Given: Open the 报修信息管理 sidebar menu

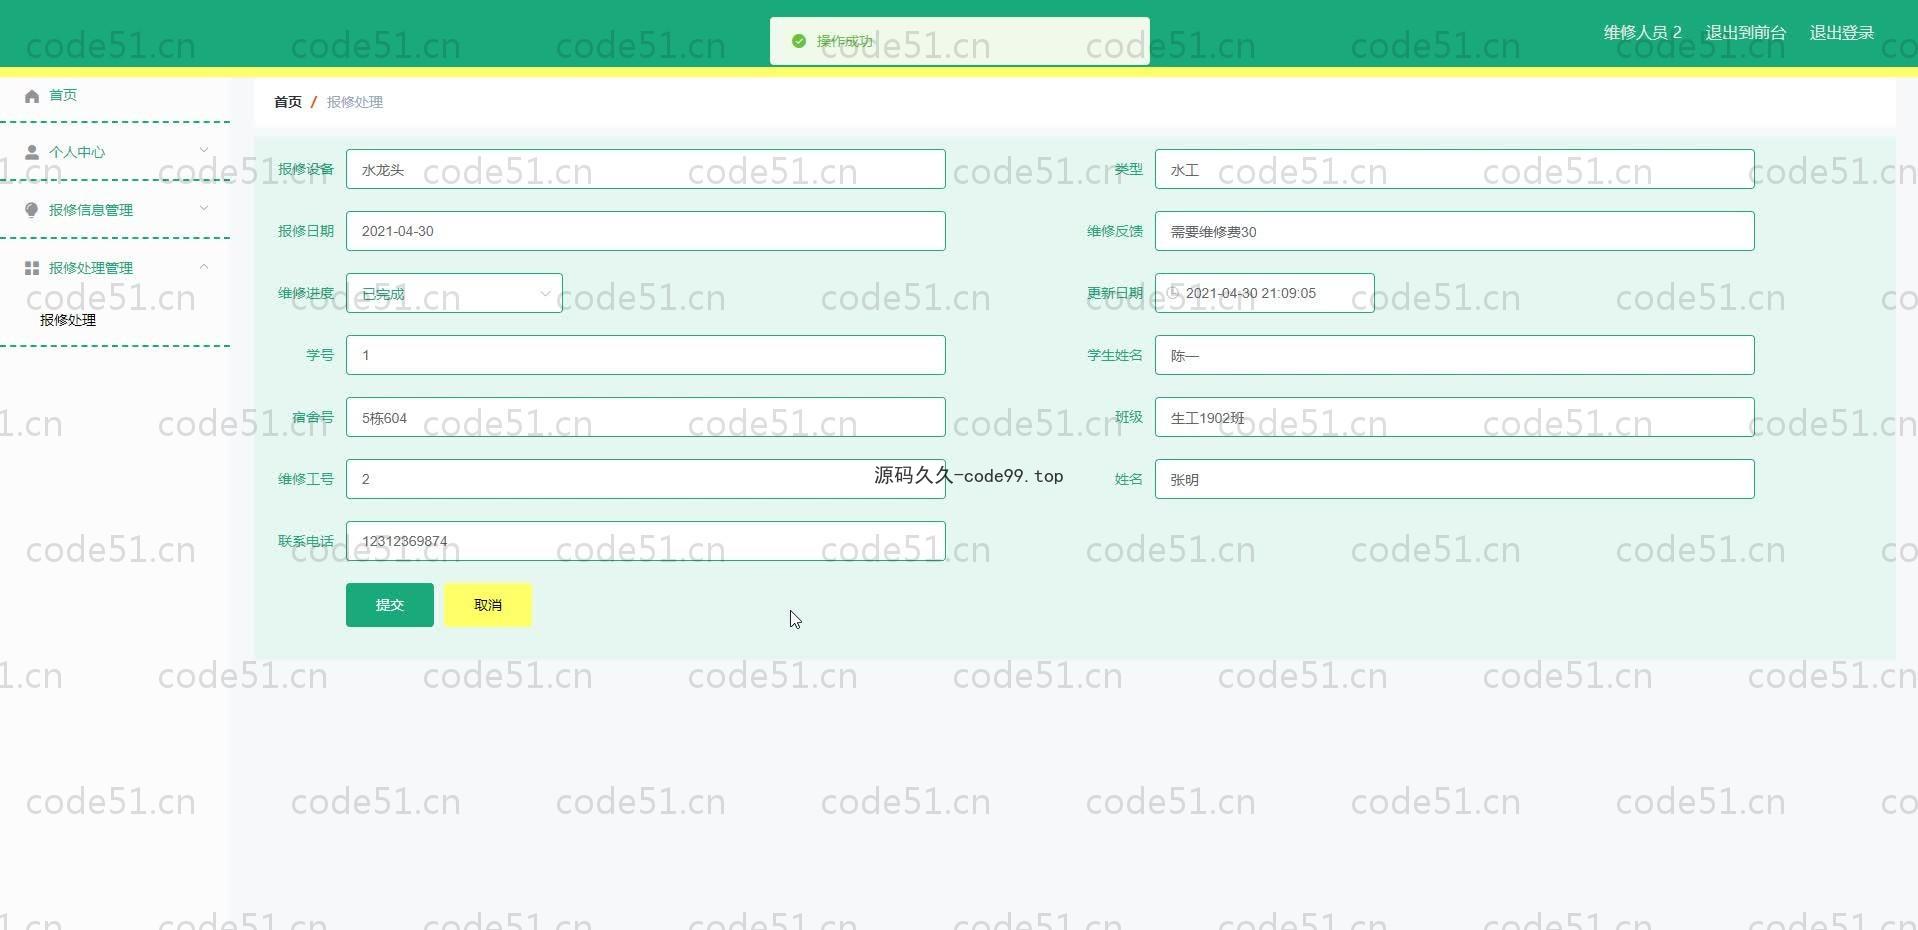Looking at the screenshot, I should pyautogui.click(x=115, y=210).
